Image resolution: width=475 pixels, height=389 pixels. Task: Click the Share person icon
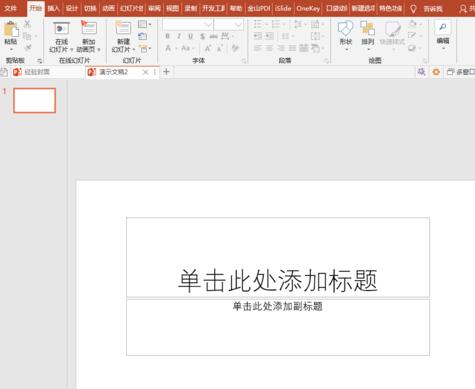(x=463, y=9)
